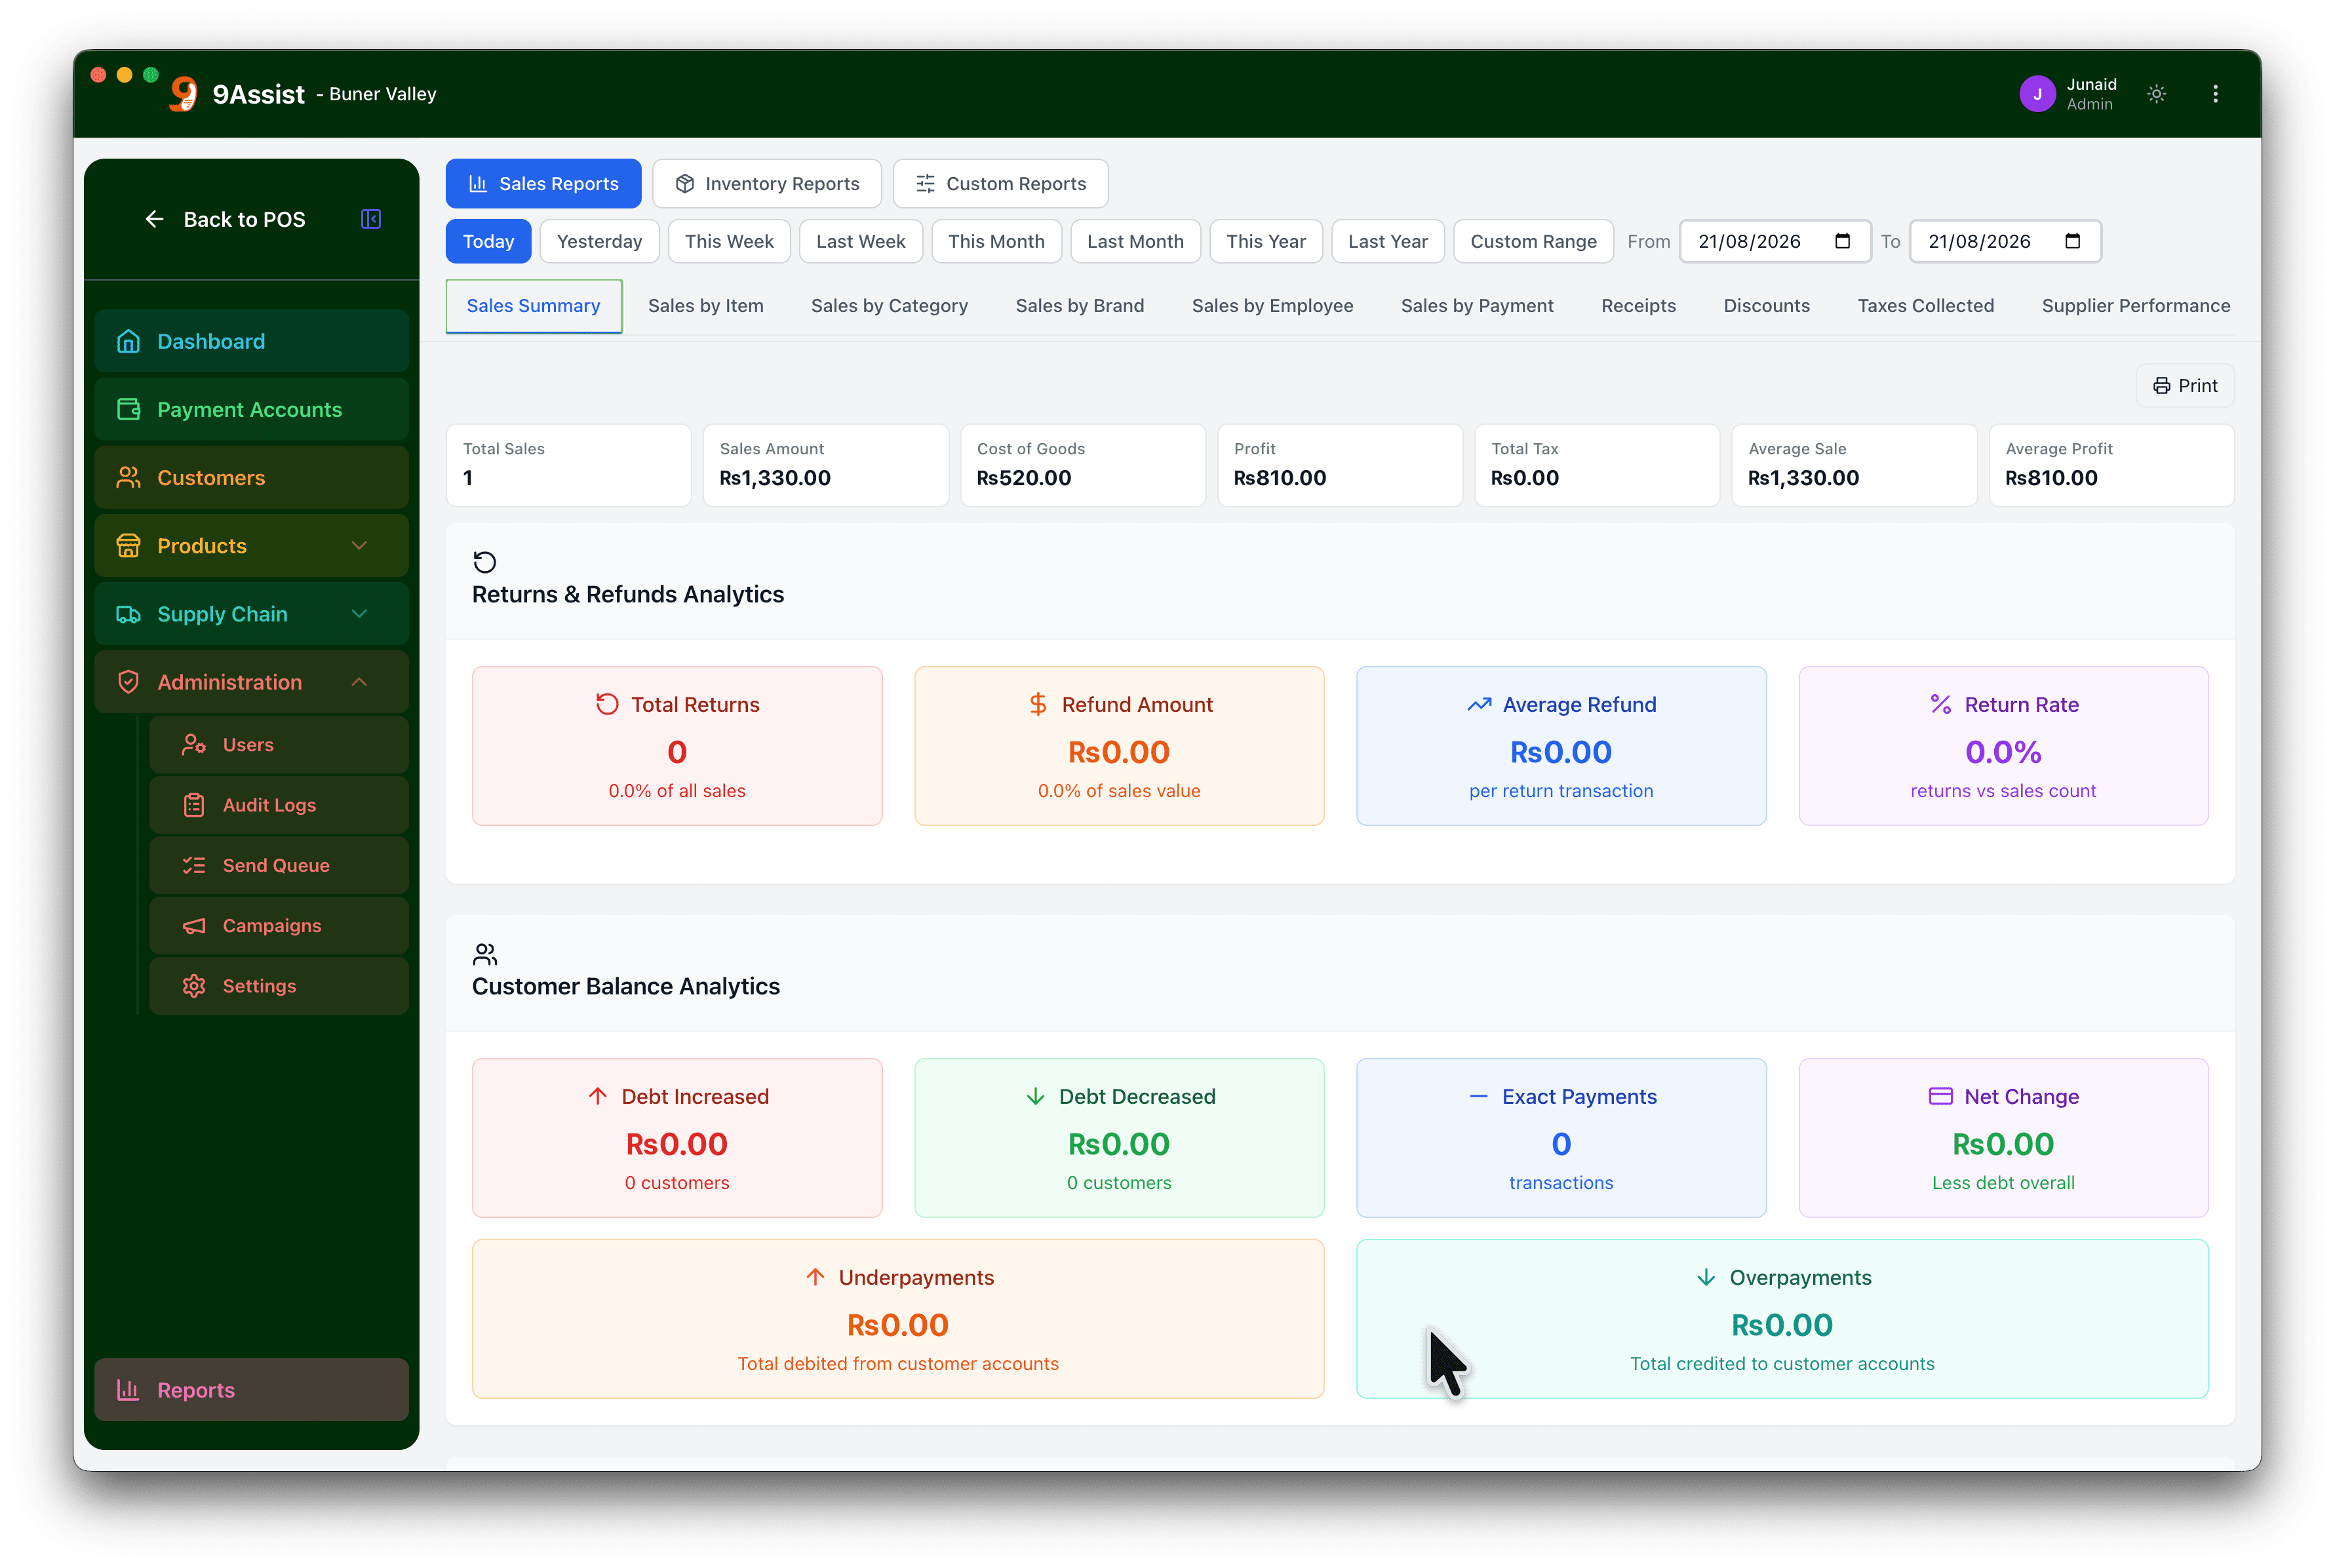The image size is (2335, 1568).
Task: View the Supplier Performance tab
Action: [2136, 306]
